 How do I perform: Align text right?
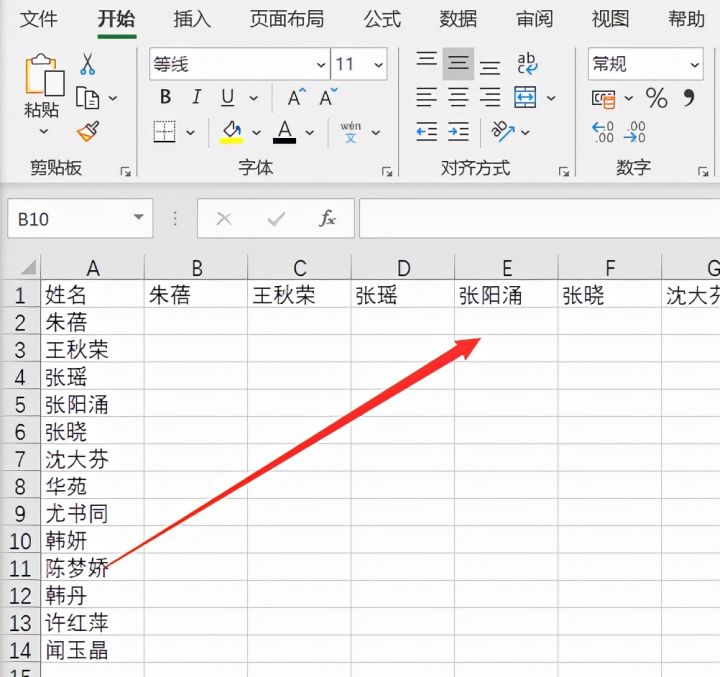tap(490, 97)
